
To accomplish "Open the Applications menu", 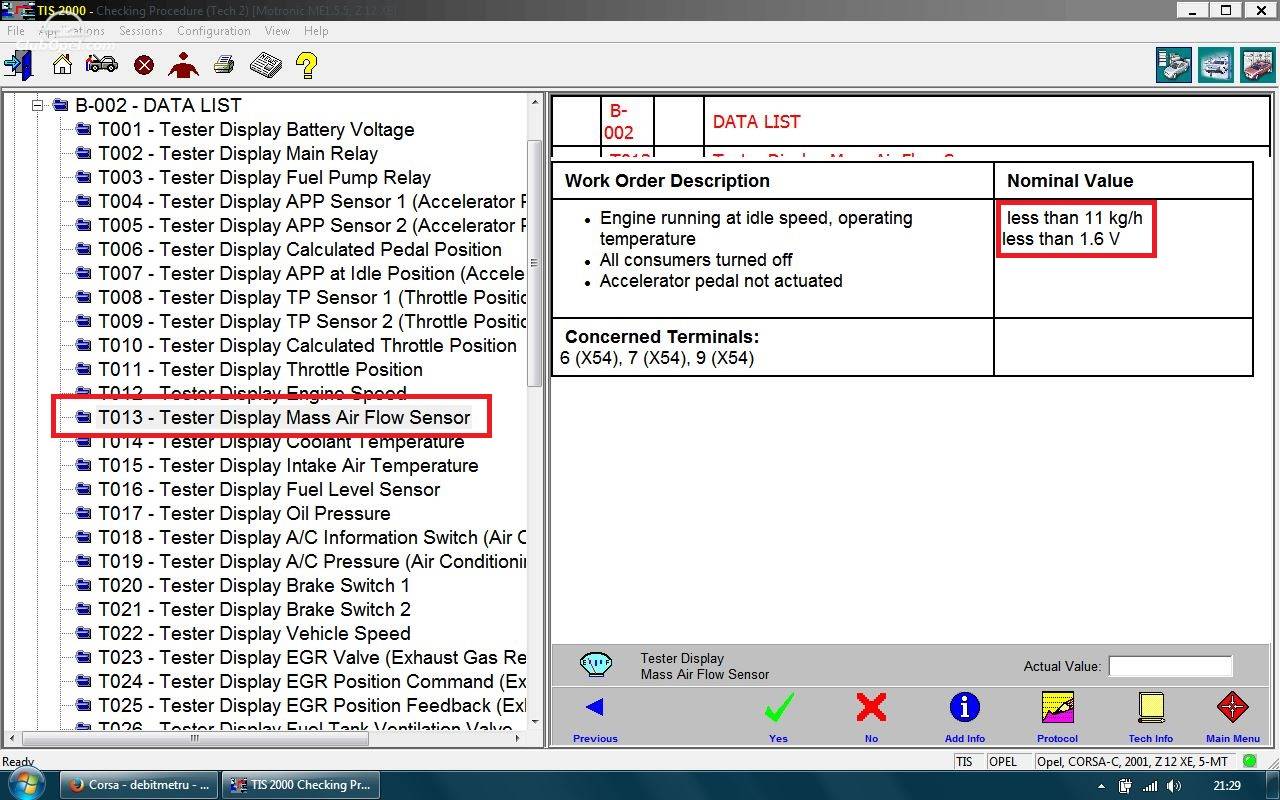I will [x=71, y=31].
